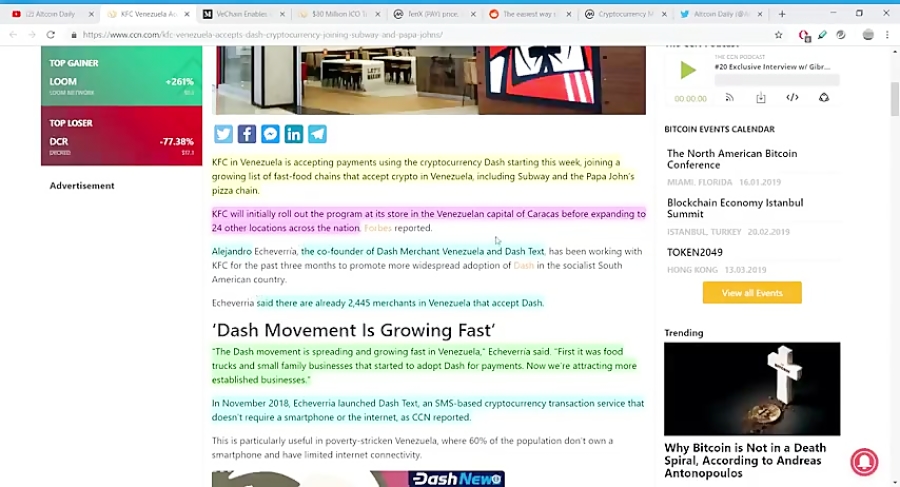Close the KFC Venezuela tab

click(187, 14)
